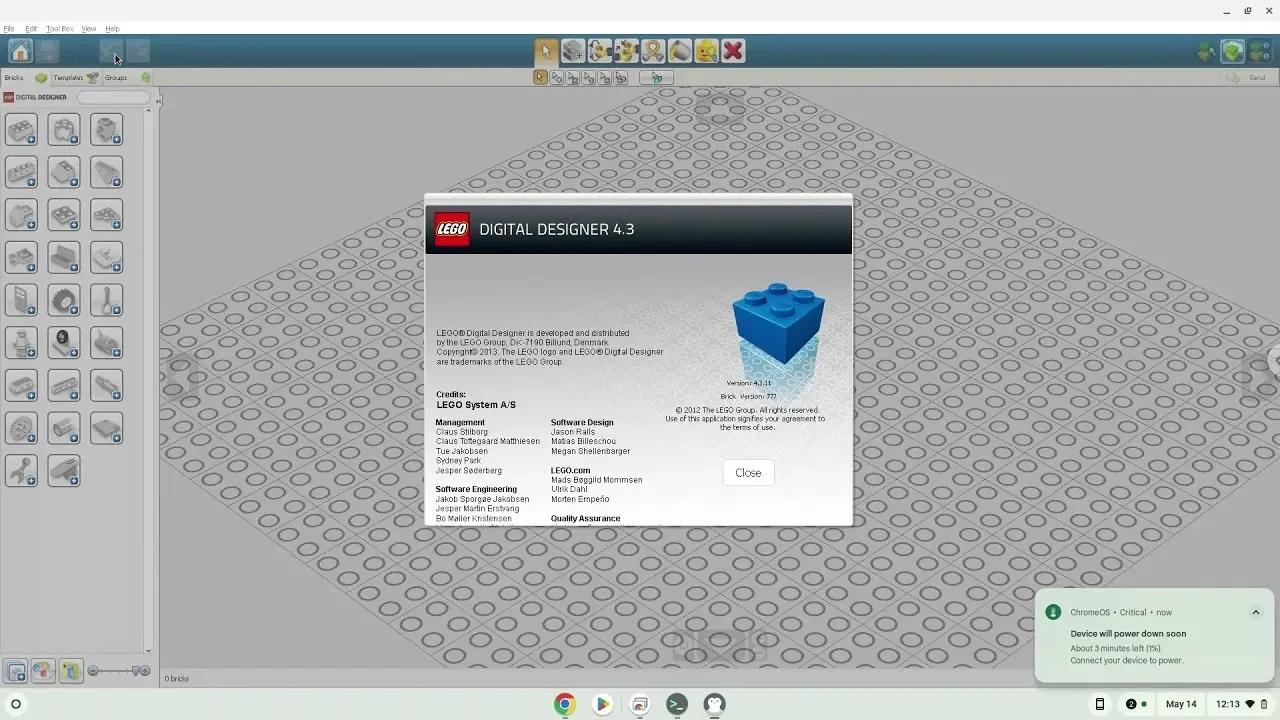Click the "Version: 4.3.11" text
1280x720 pixels.
[x=749, y=383]
